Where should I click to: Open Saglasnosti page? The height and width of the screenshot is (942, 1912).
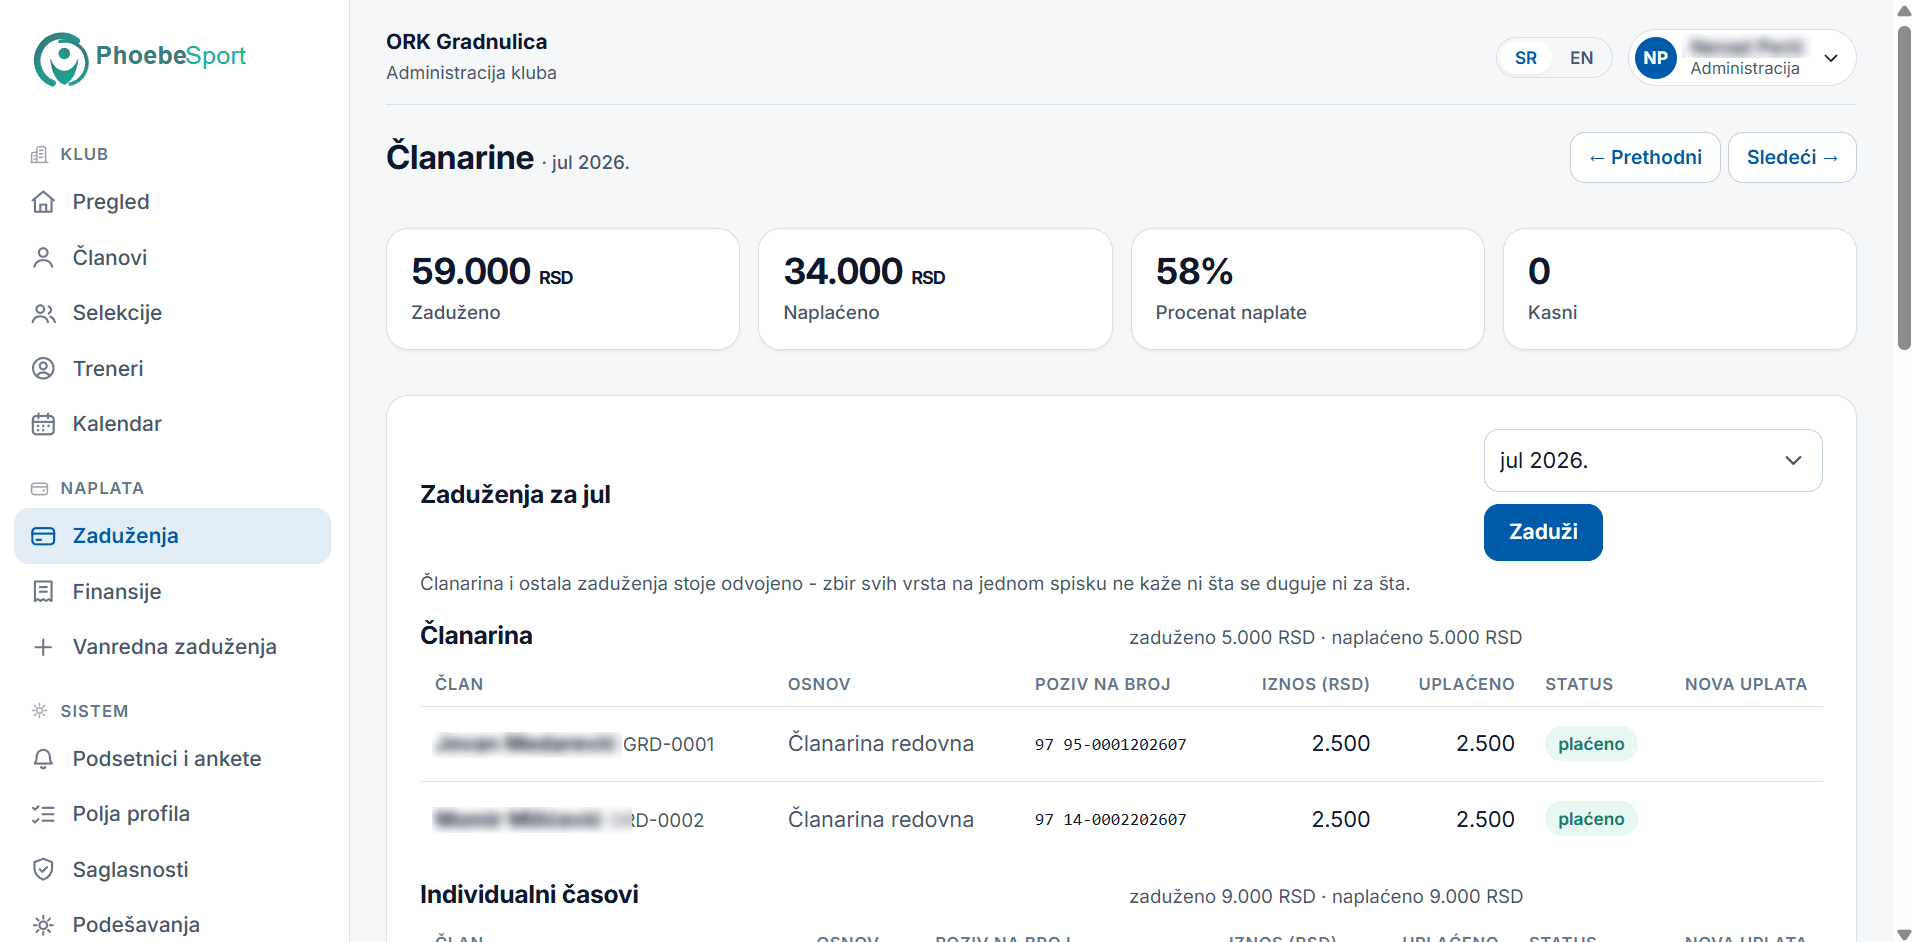(172, 870)
